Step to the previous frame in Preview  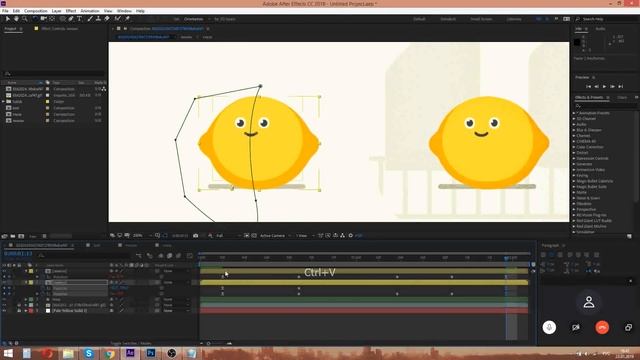click(596, 87)
